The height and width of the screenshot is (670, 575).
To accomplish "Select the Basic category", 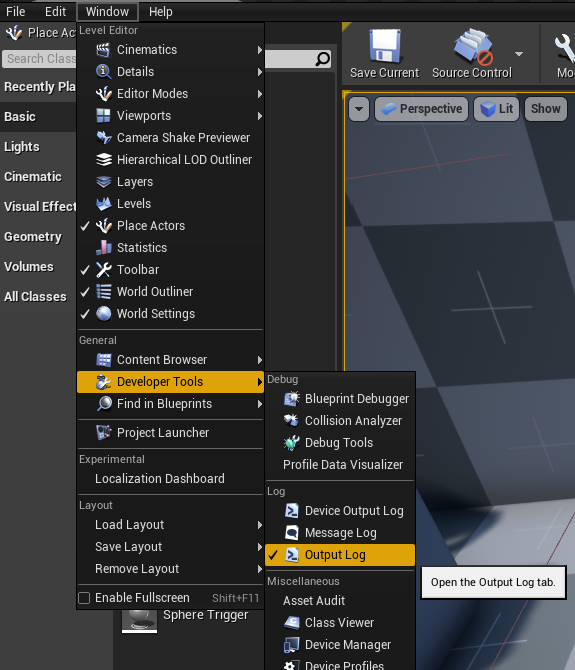I will click(38, 117).
